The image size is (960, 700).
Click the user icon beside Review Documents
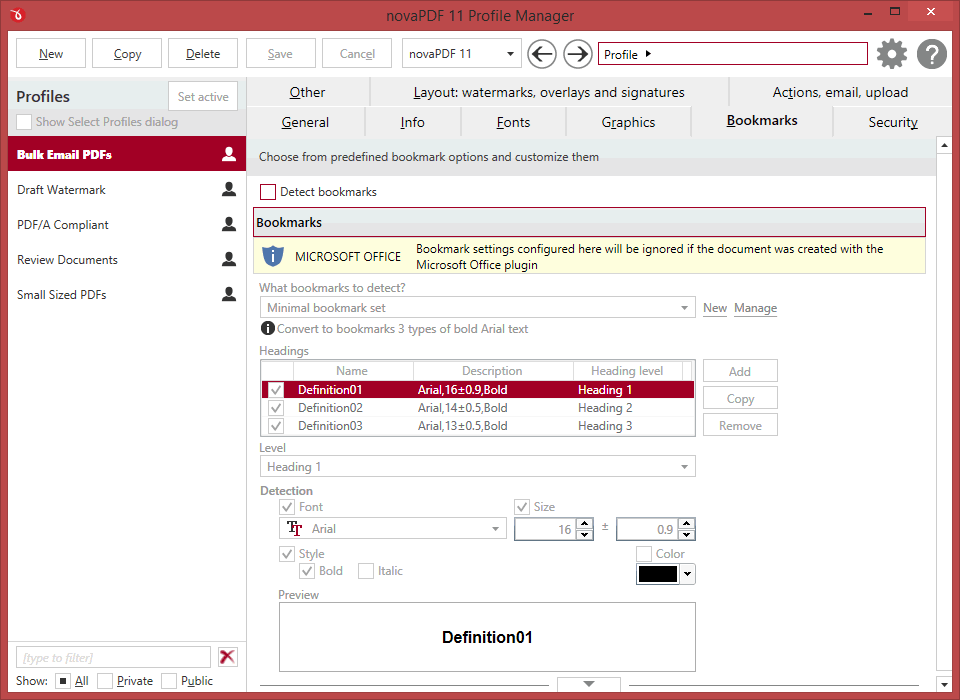(229, 259)
